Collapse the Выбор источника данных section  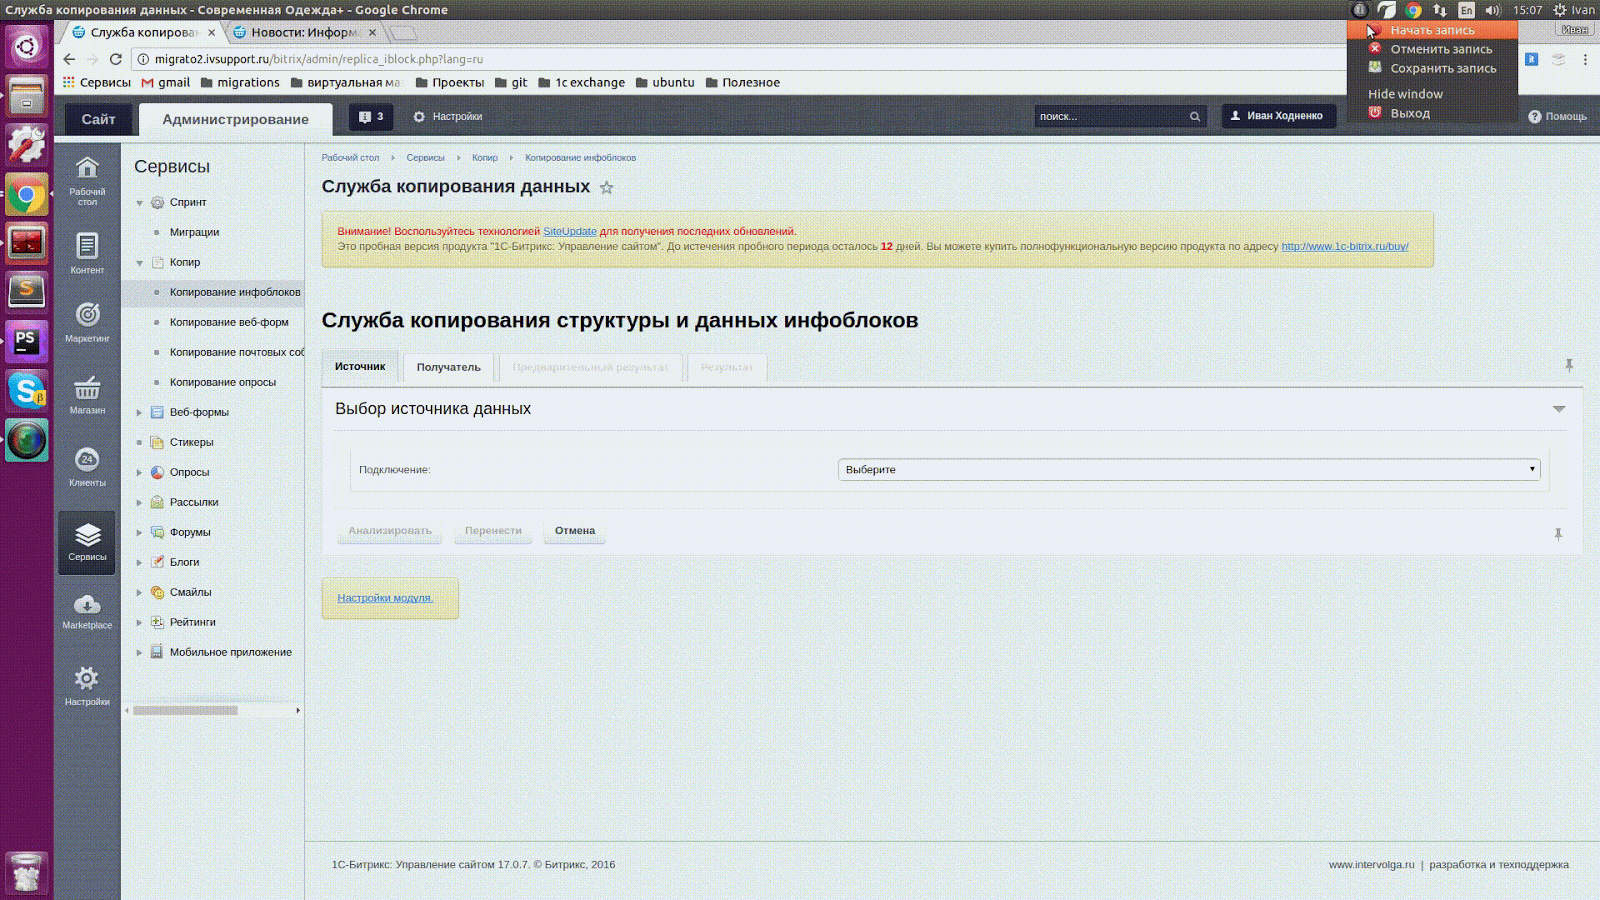pos(1558,409)
